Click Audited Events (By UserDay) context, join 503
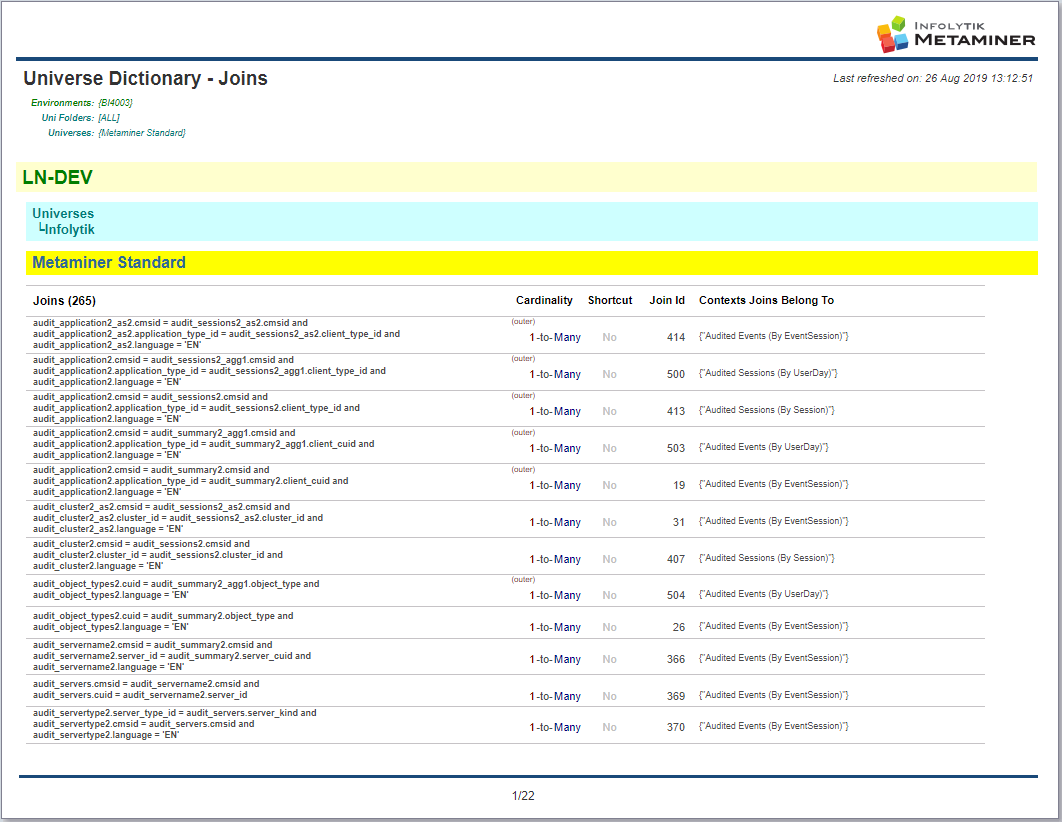 coord(763,447)
